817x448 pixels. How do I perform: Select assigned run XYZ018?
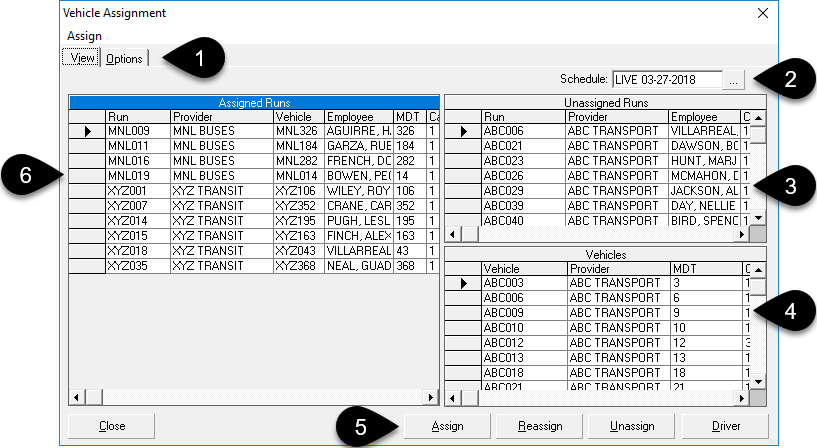138,251
